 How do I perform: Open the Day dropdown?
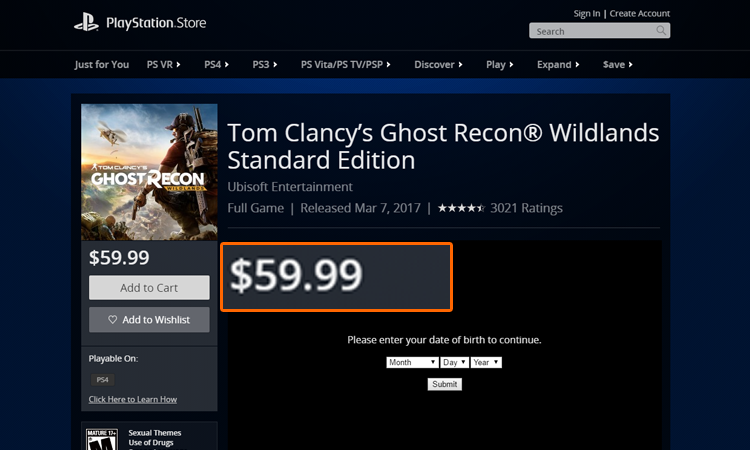coord(455,362)
